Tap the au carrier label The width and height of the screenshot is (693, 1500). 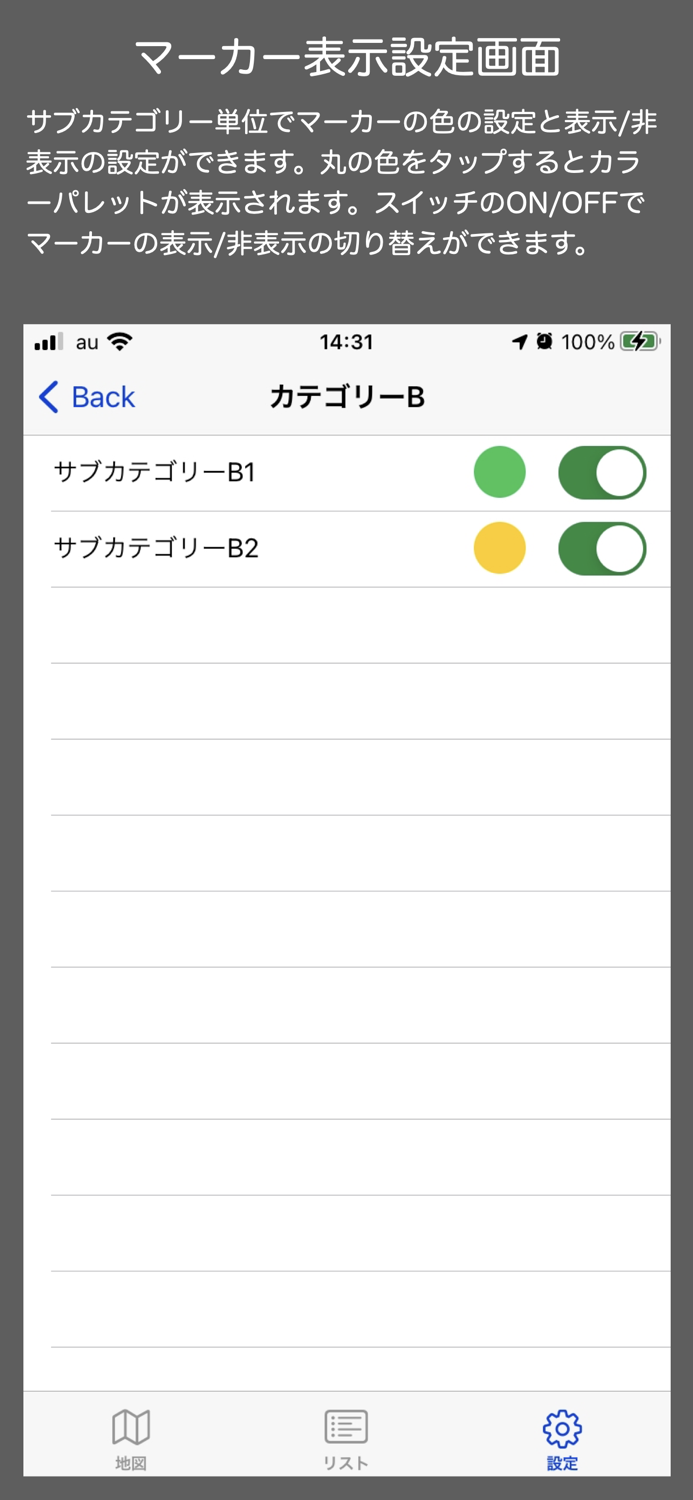pos(84,342)
